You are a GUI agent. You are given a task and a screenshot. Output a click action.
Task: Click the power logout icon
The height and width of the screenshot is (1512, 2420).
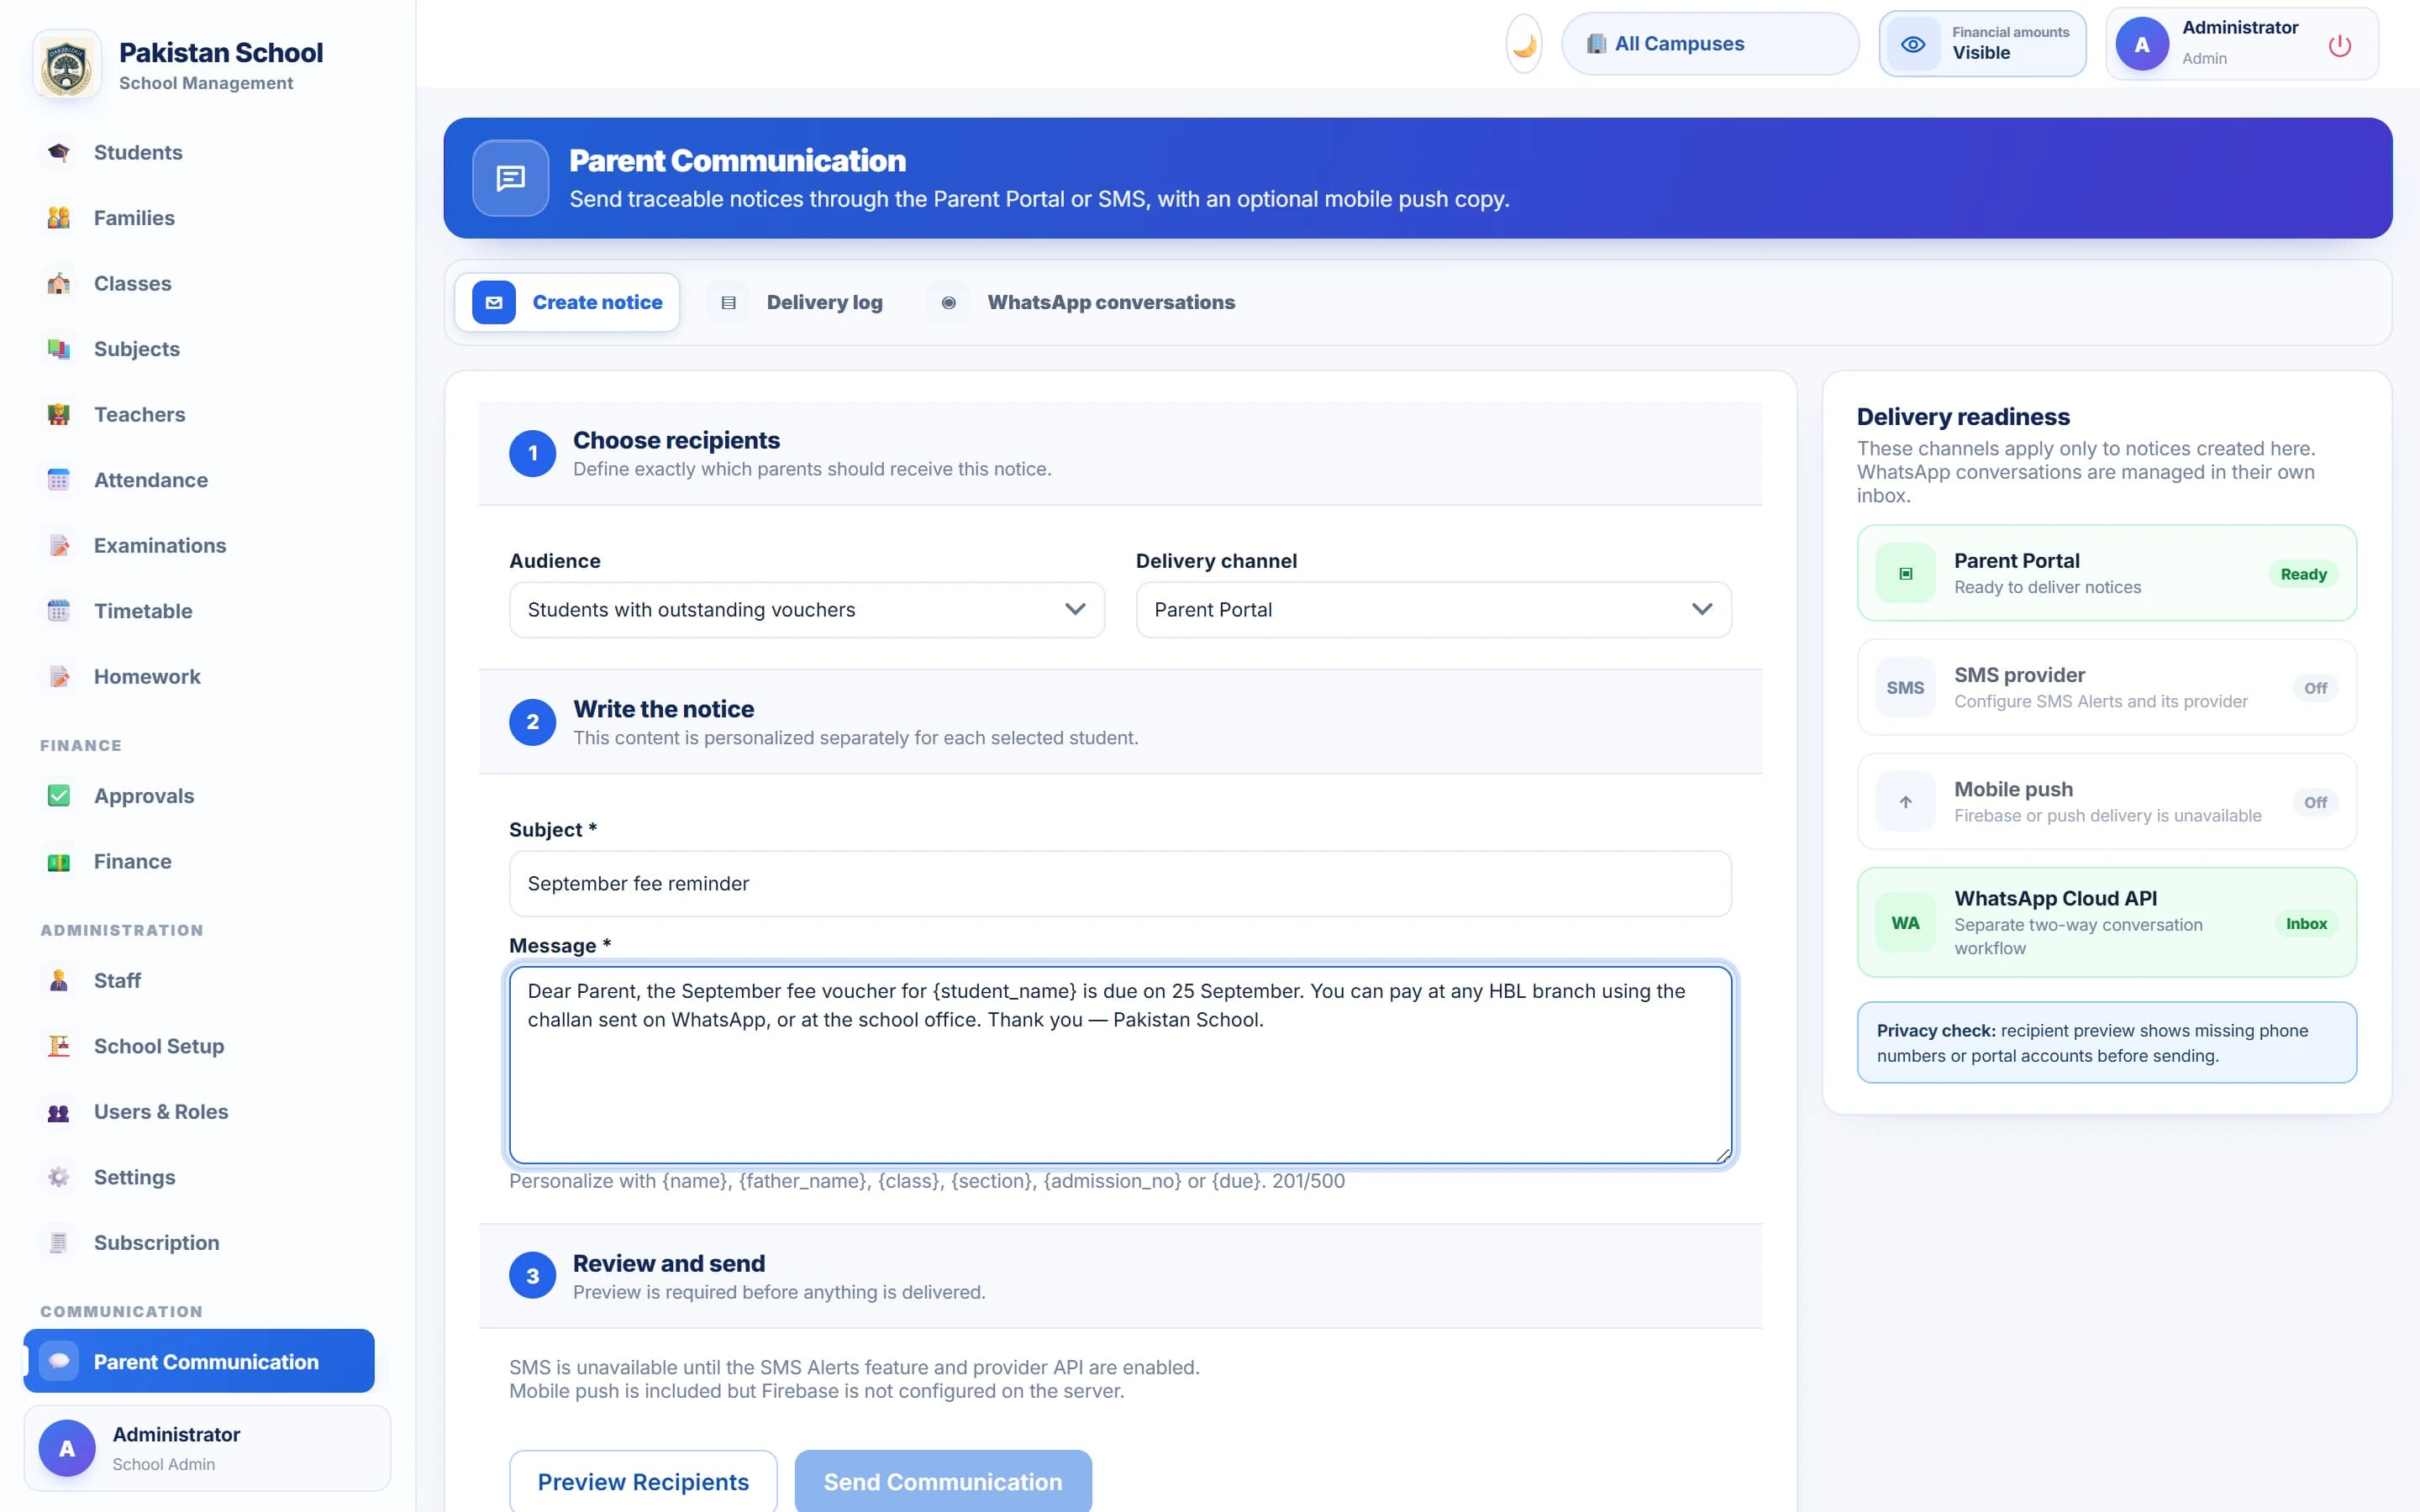[2339, 45]
